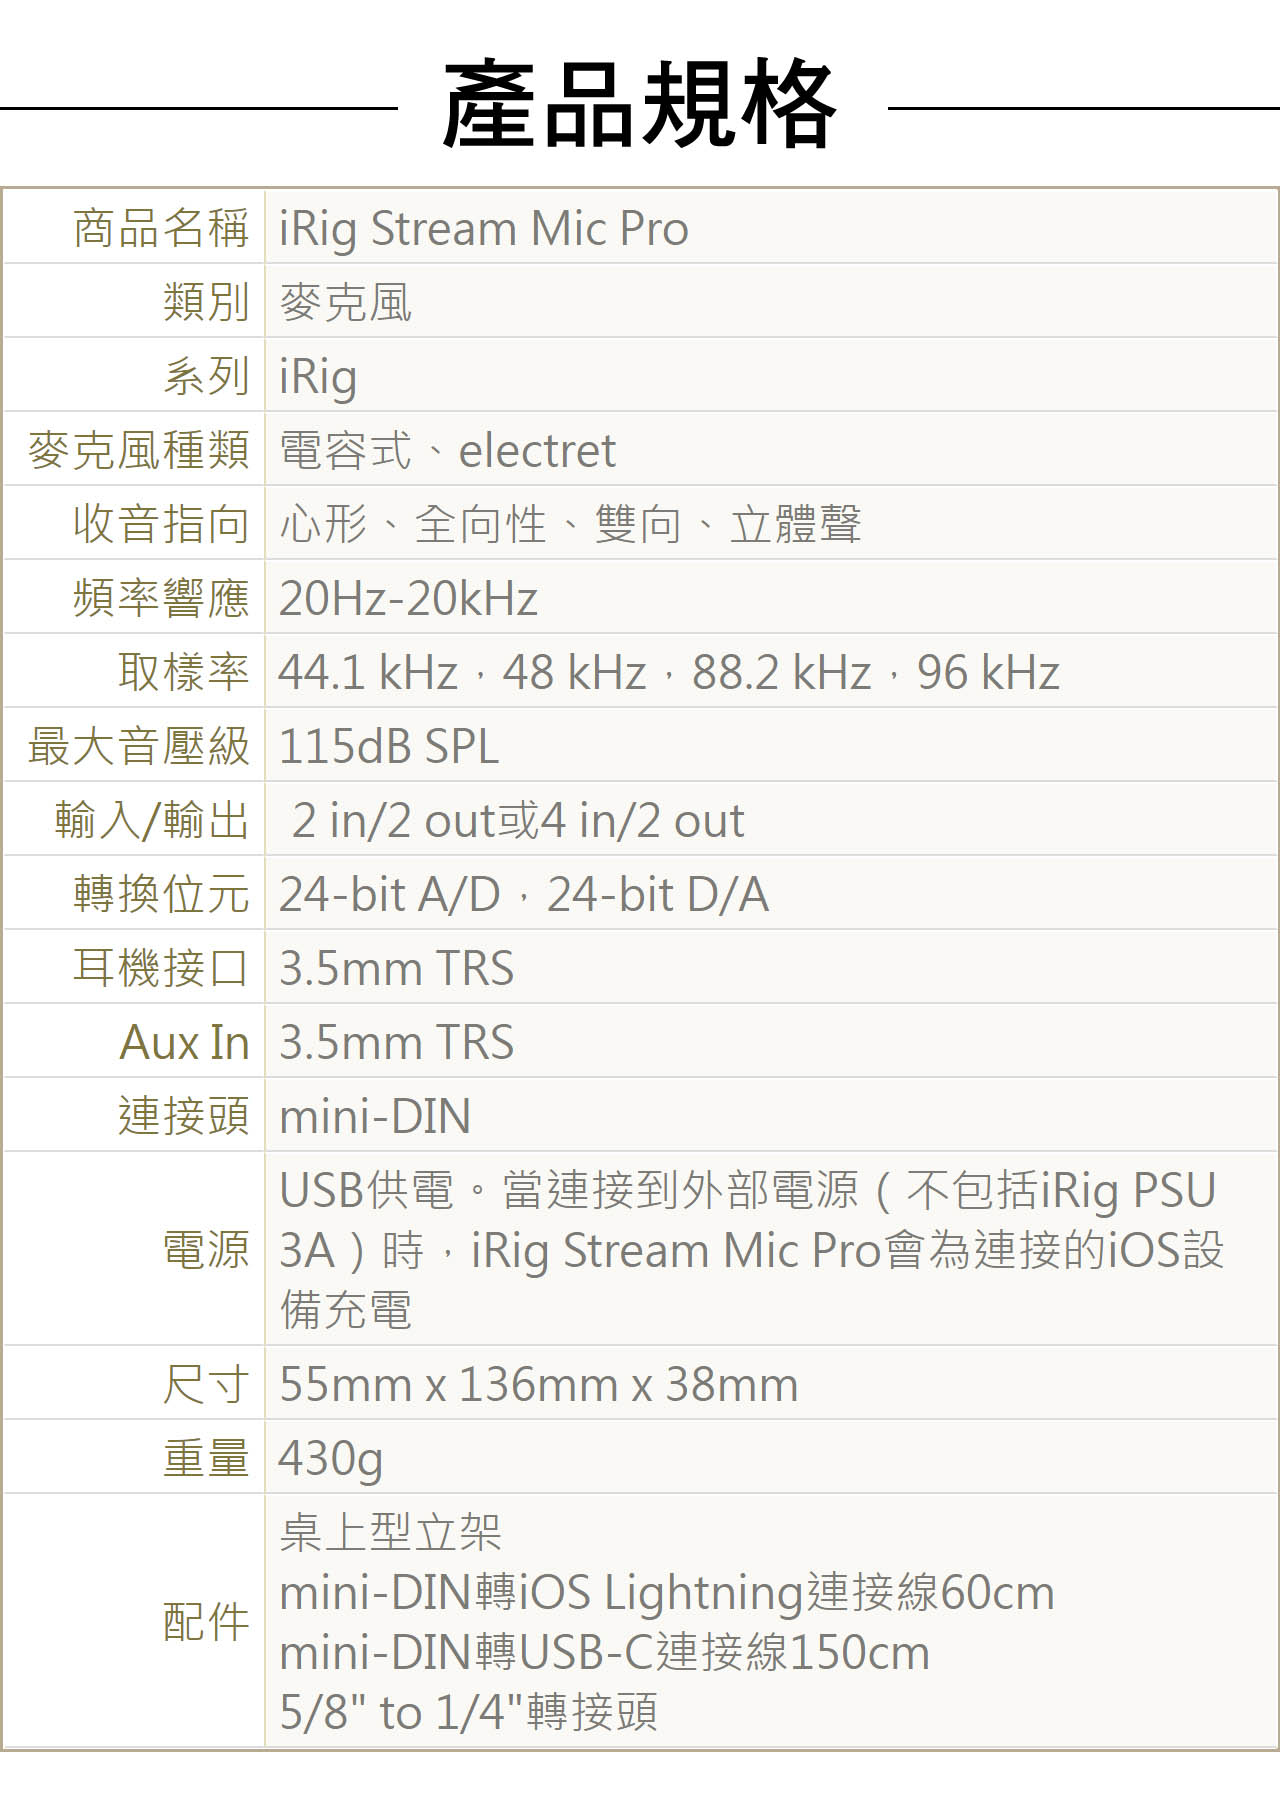Click the 430g weight value
Screen dimensions: 1280x1820
pyautogui.click(x=331, y=1459)
